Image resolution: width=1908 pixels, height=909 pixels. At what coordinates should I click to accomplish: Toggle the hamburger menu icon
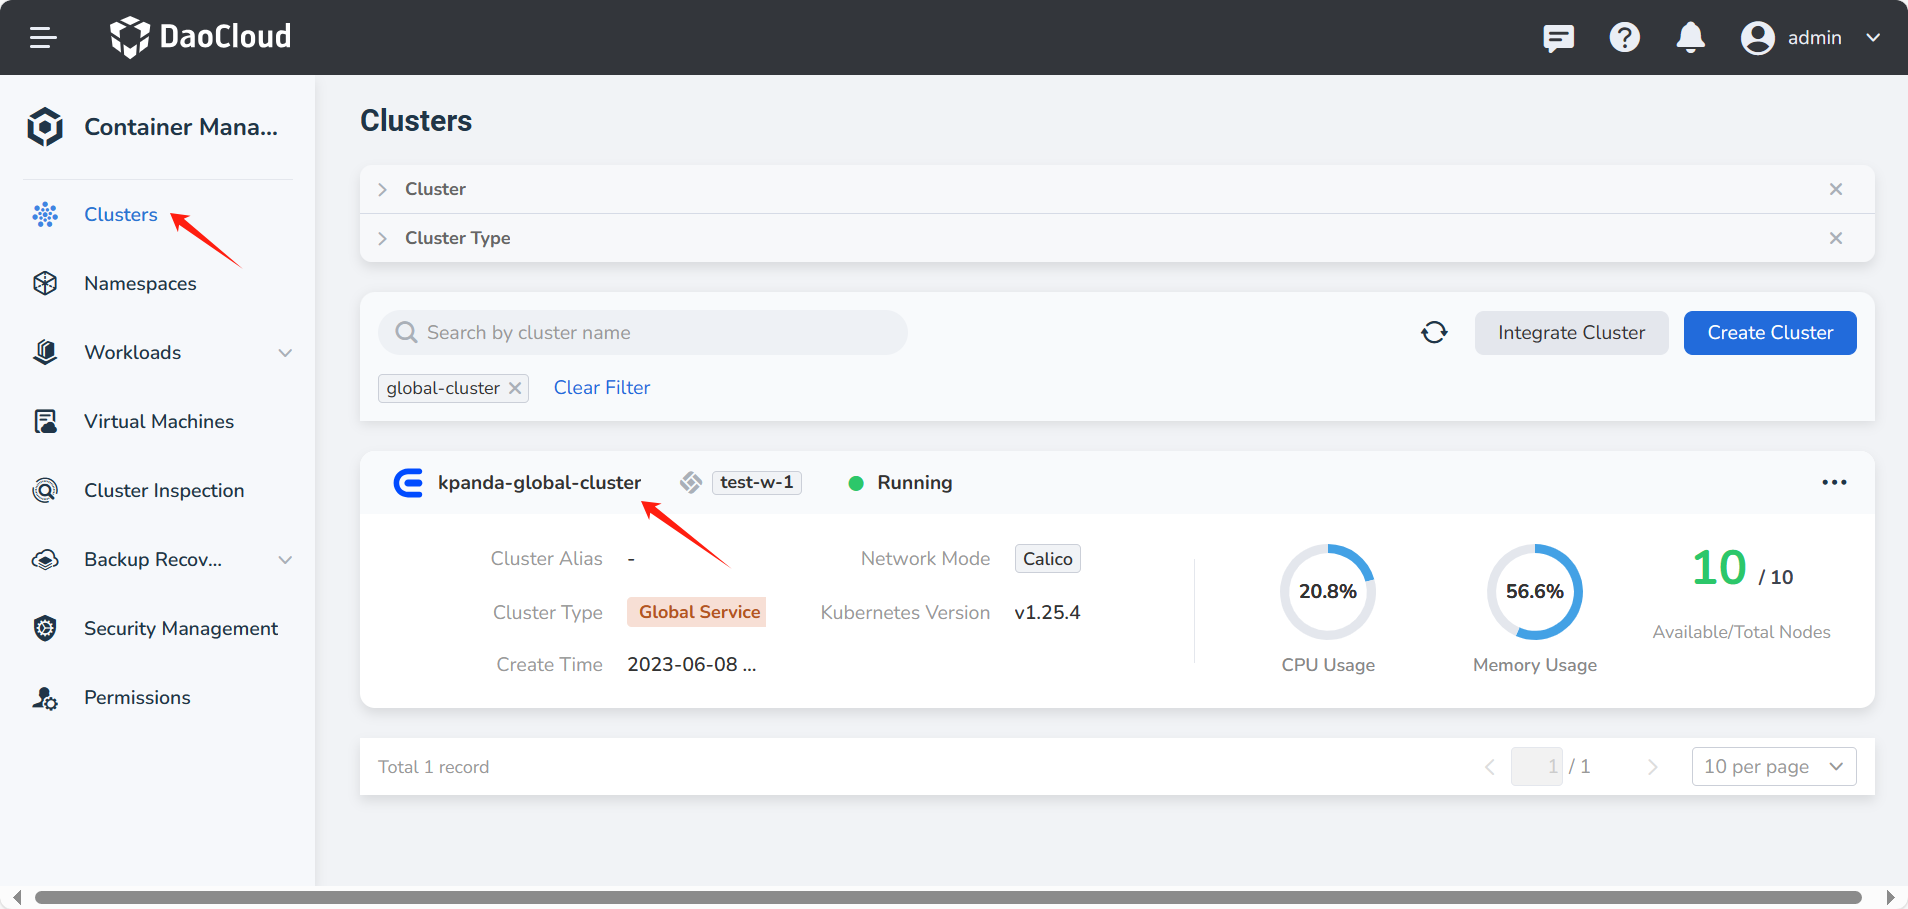pyautogui.click(x=43, y=38)
